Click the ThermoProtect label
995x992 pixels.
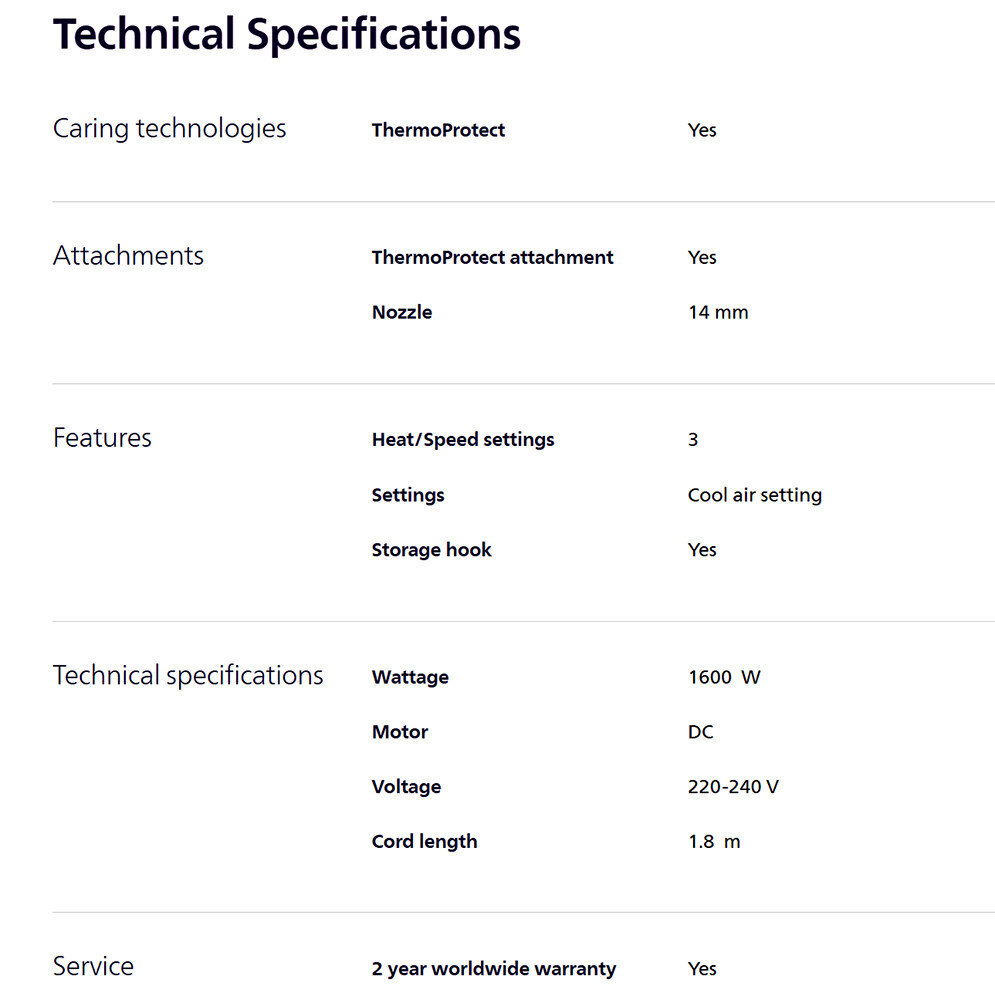point(438,130)
